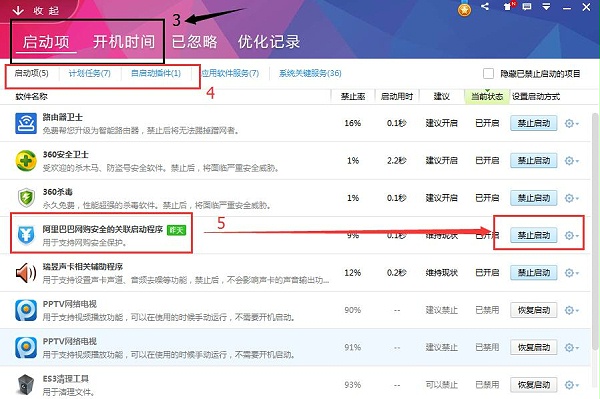The height and width of the screenshot is (399, 600).
Task: Click the 阿里巴巴网购安全 yen shield icon
Action: (x=26, y=235)
